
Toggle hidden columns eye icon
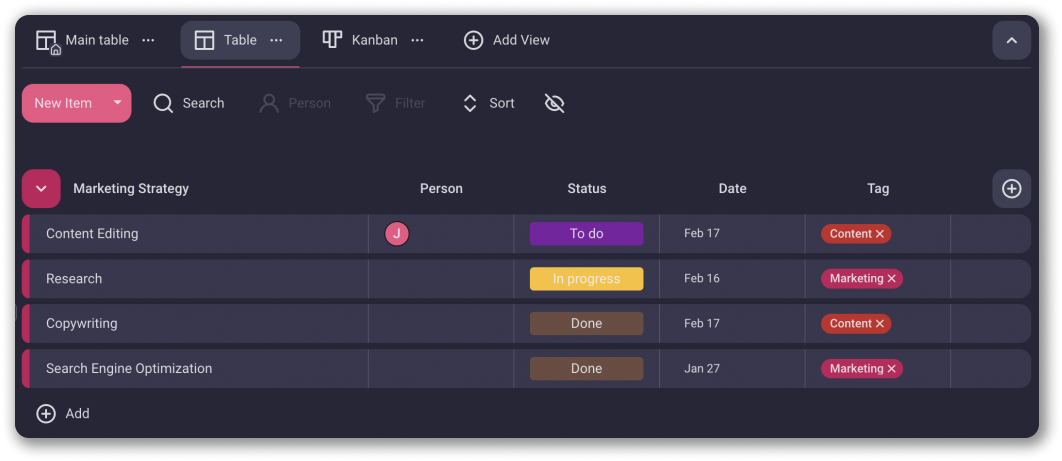555,103
